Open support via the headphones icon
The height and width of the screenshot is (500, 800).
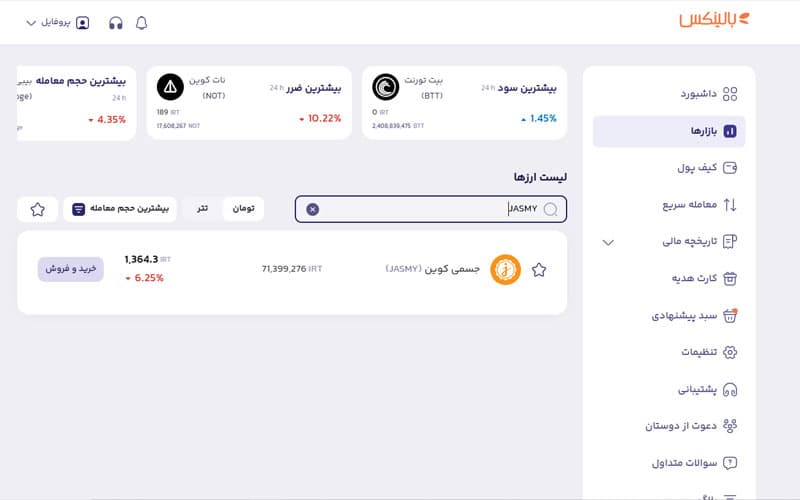[x=116, y=22]
